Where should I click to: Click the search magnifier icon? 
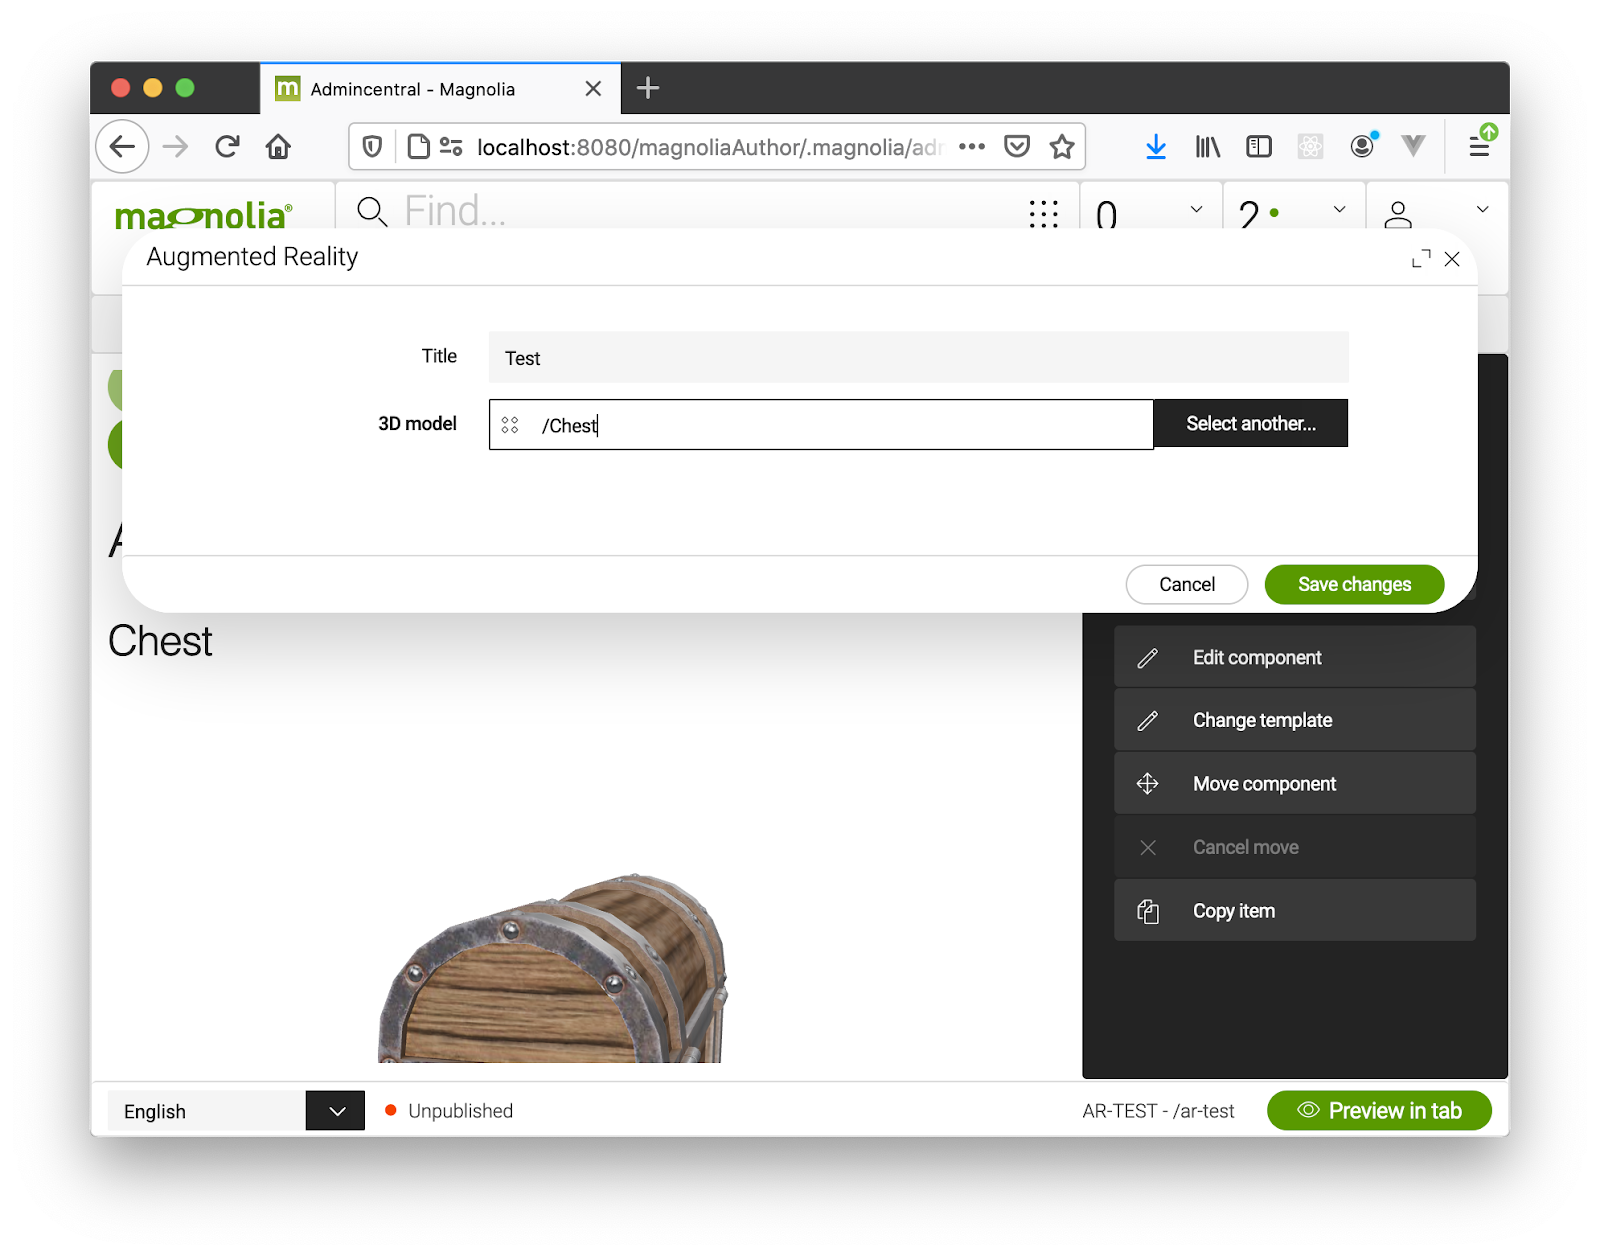pyautogui.click(x=372, y=211)
